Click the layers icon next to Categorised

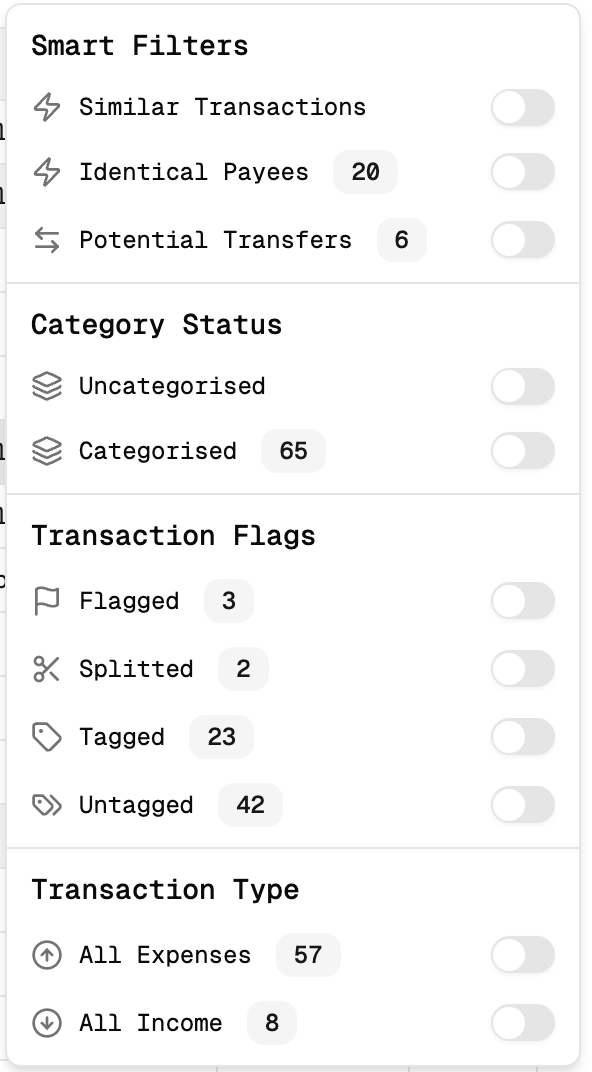[x=46, y=451]
